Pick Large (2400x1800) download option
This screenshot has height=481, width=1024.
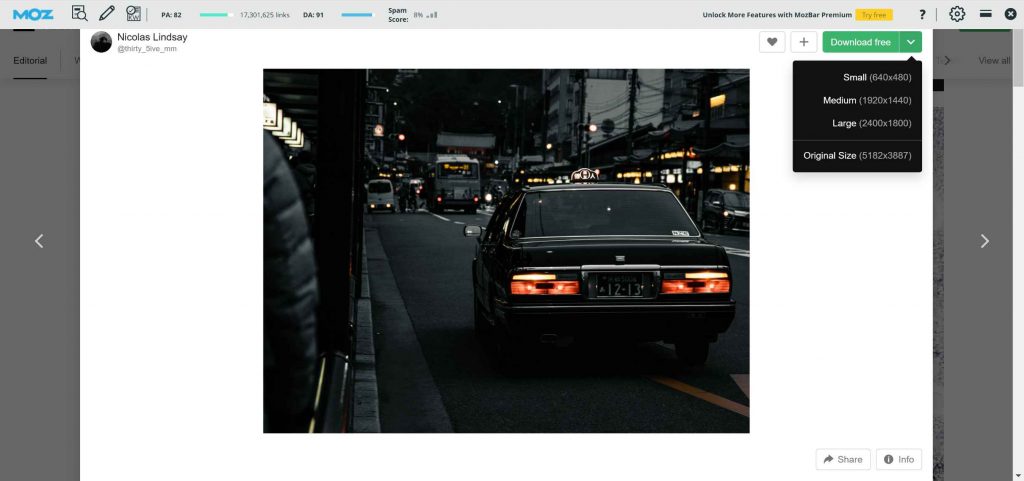871,123
